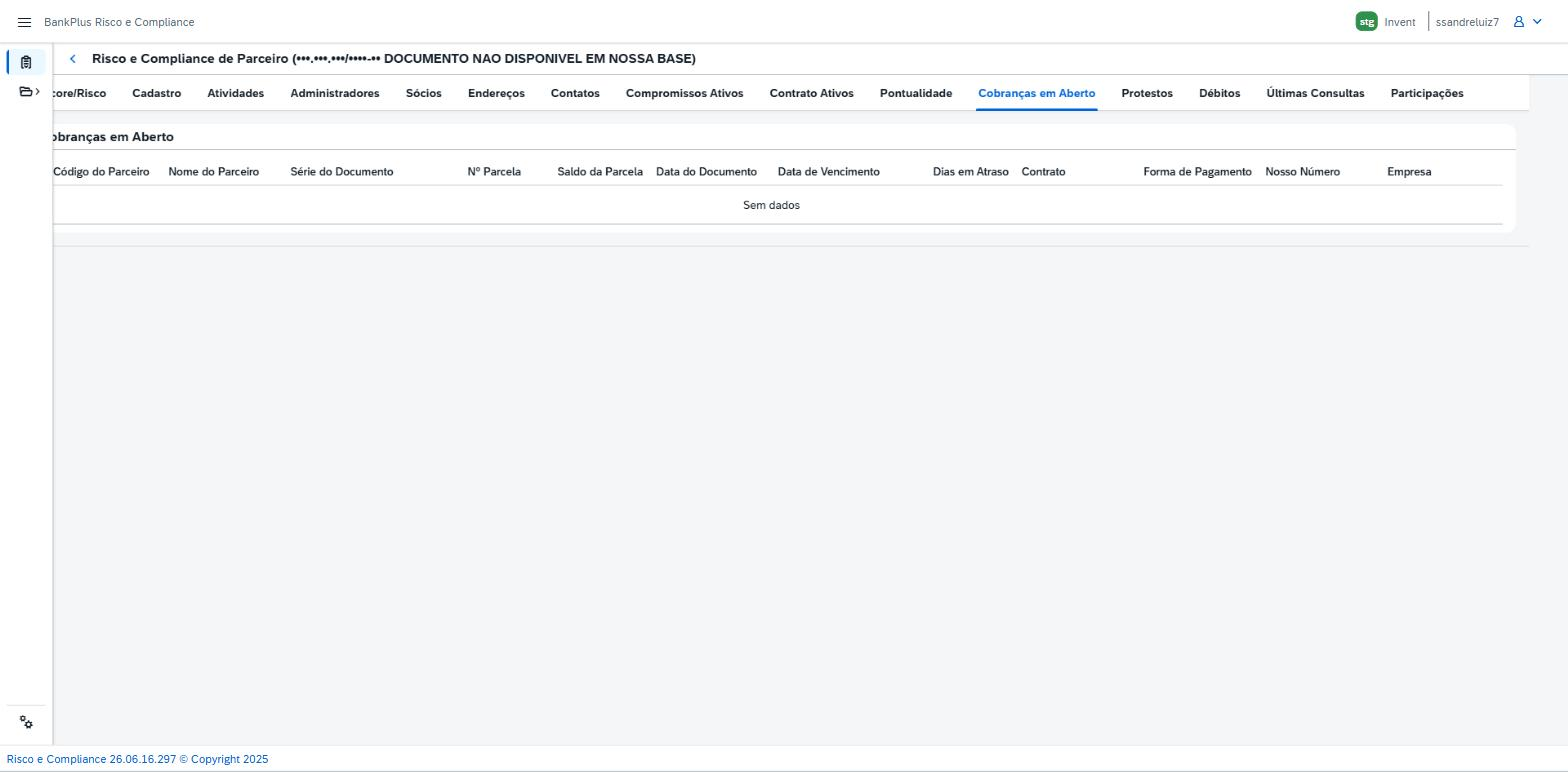View the Protestos tab
This screenshot has height=772, width=1568.
click(x=1147, y=93)
